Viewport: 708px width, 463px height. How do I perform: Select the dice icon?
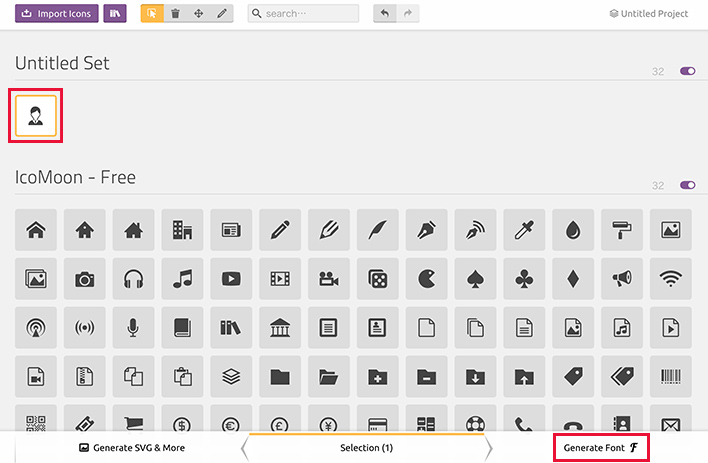click(x=377, y=279)
